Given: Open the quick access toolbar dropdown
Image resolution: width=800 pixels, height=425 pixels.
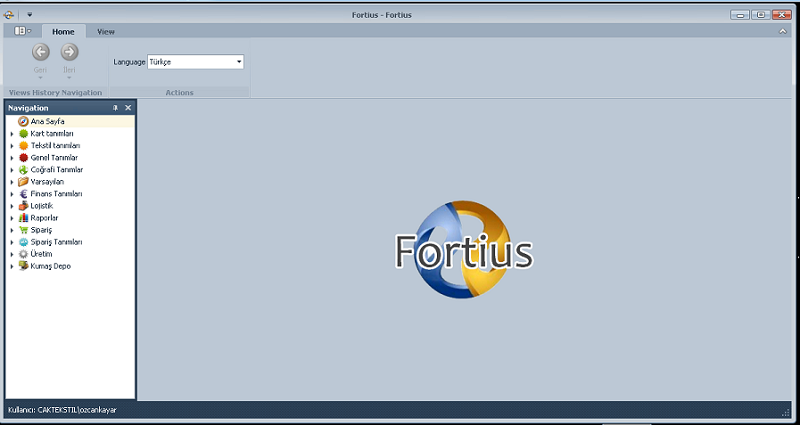Looking at the screenshot, I should tap(30, 15).
